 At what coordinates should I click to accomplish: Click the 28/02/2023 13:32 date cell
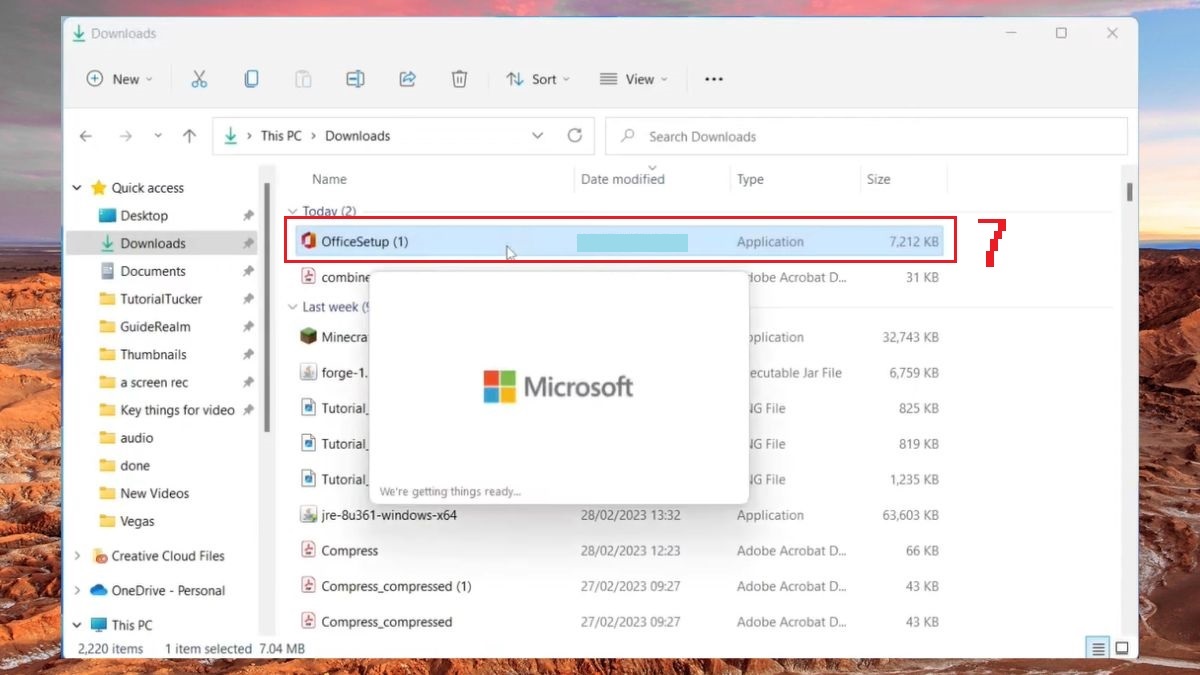pyautogui.click(x=630, y=515)
